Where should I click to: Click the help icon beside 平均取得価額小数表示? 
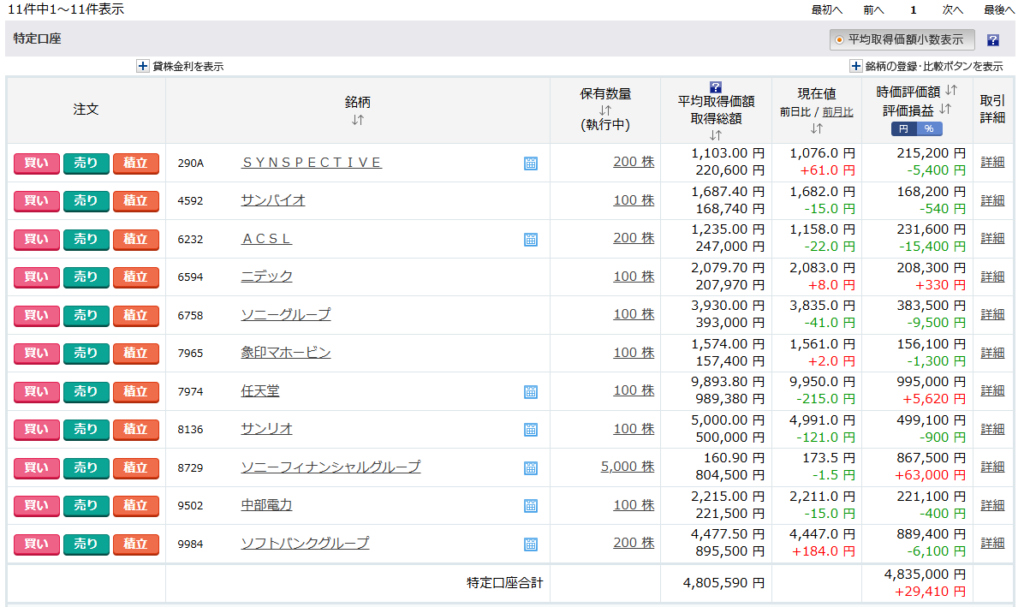[993, 41]
